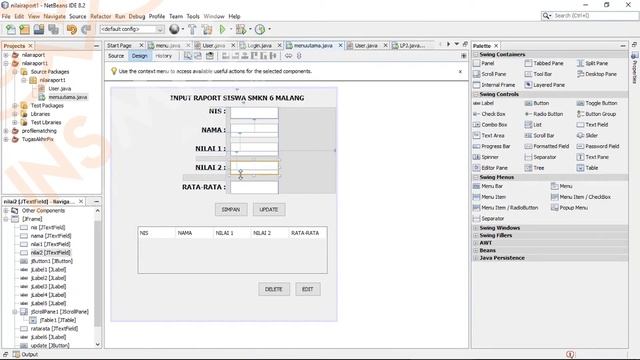Image resolution: width=640 pixels, height=360 pixels.
Task: Click the Redo toolbar icon
Action: point(86,29)
